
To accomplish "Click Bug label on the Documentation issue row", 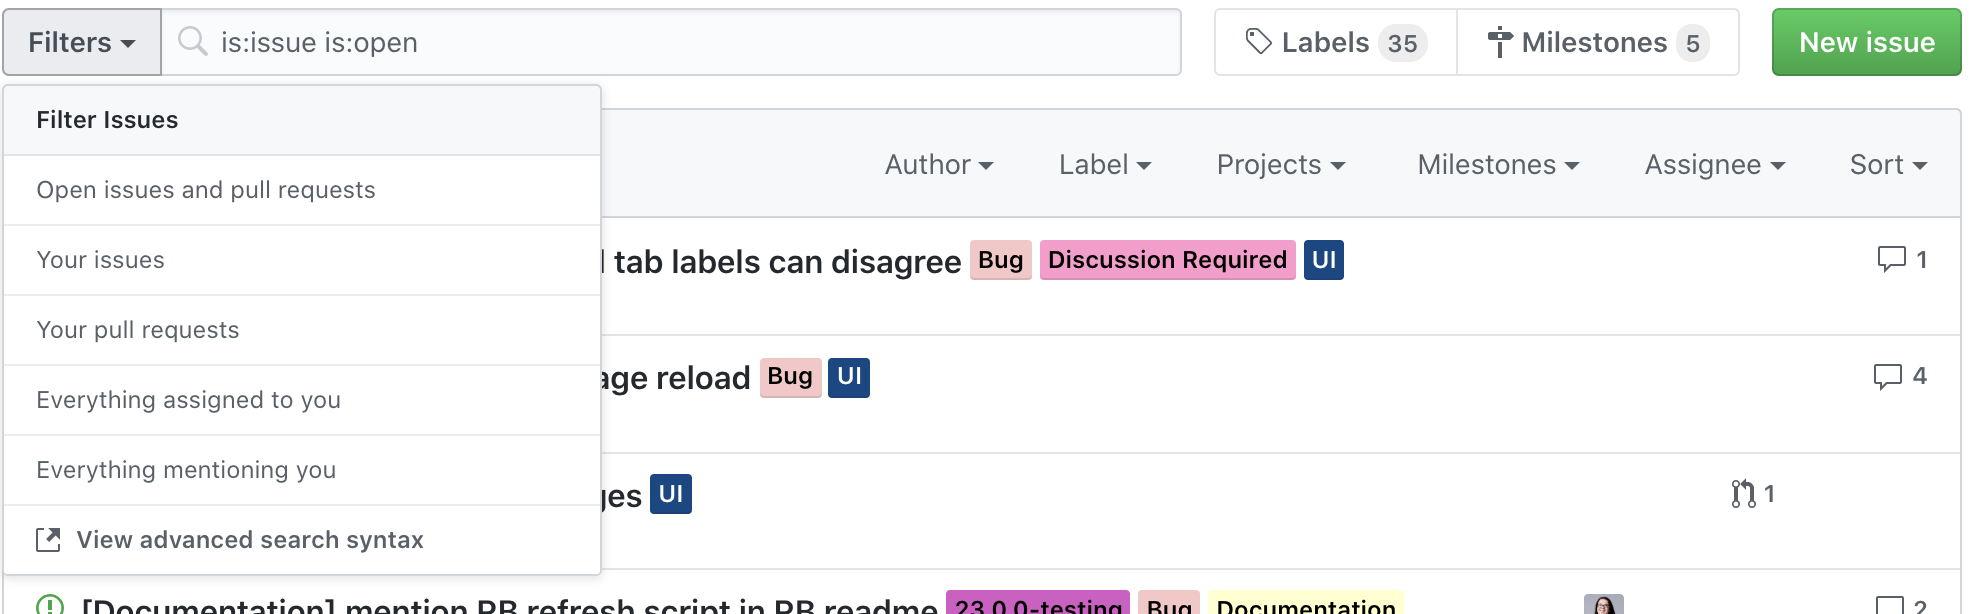I will [x=1169, y=603].
